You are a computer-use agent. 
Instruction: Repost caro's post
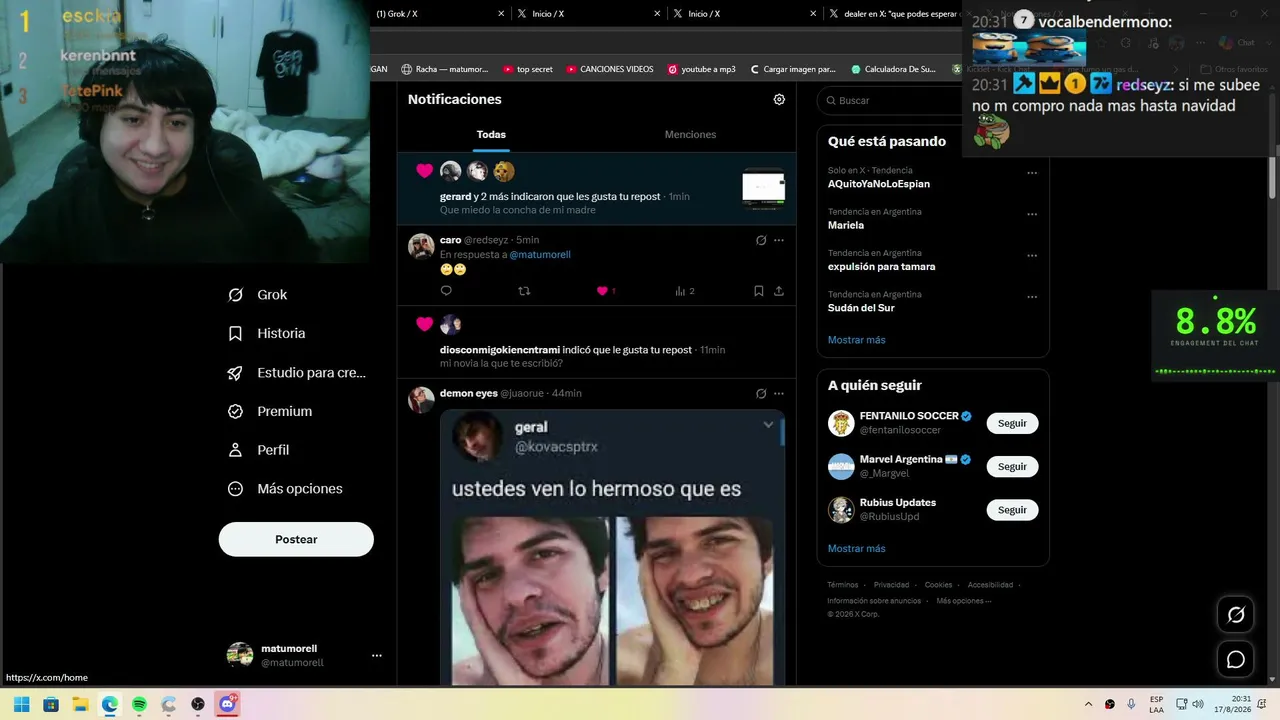(x=524, y=291)
